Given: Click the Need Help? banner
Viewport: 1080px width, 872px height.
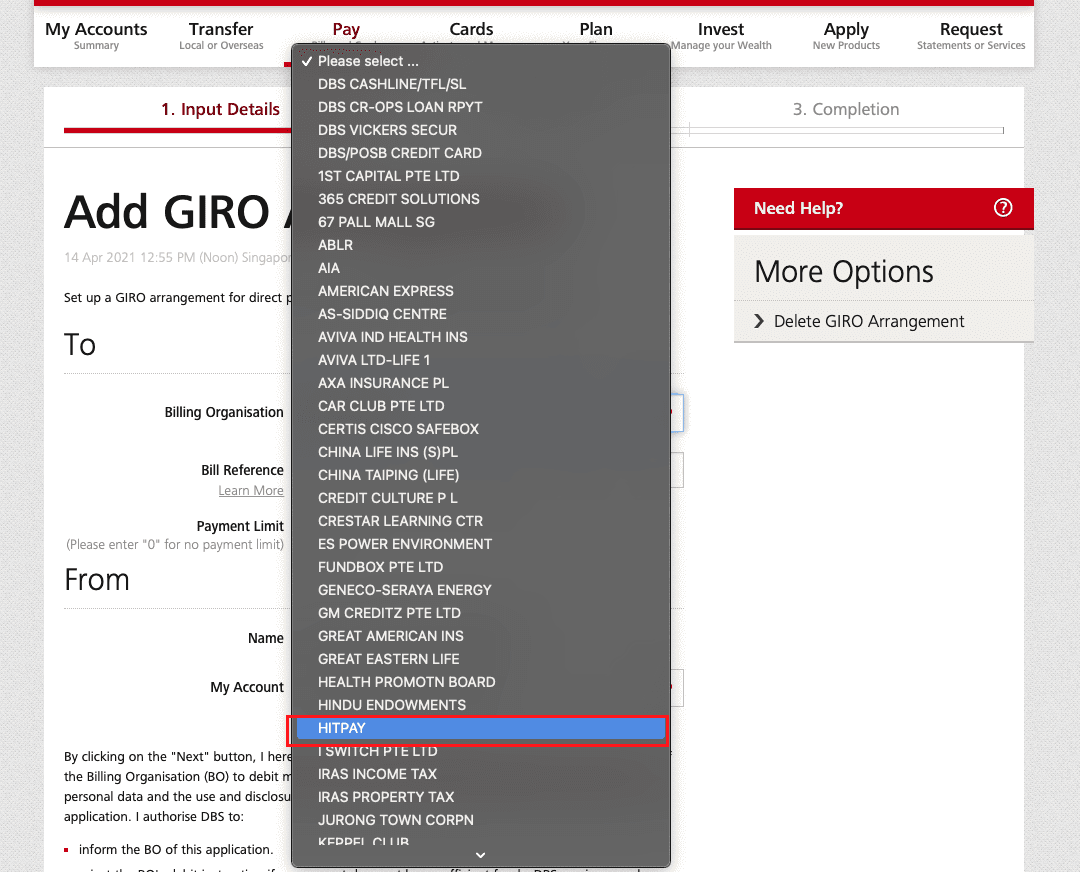Looking at the screenshot, I should coord(884,208).
